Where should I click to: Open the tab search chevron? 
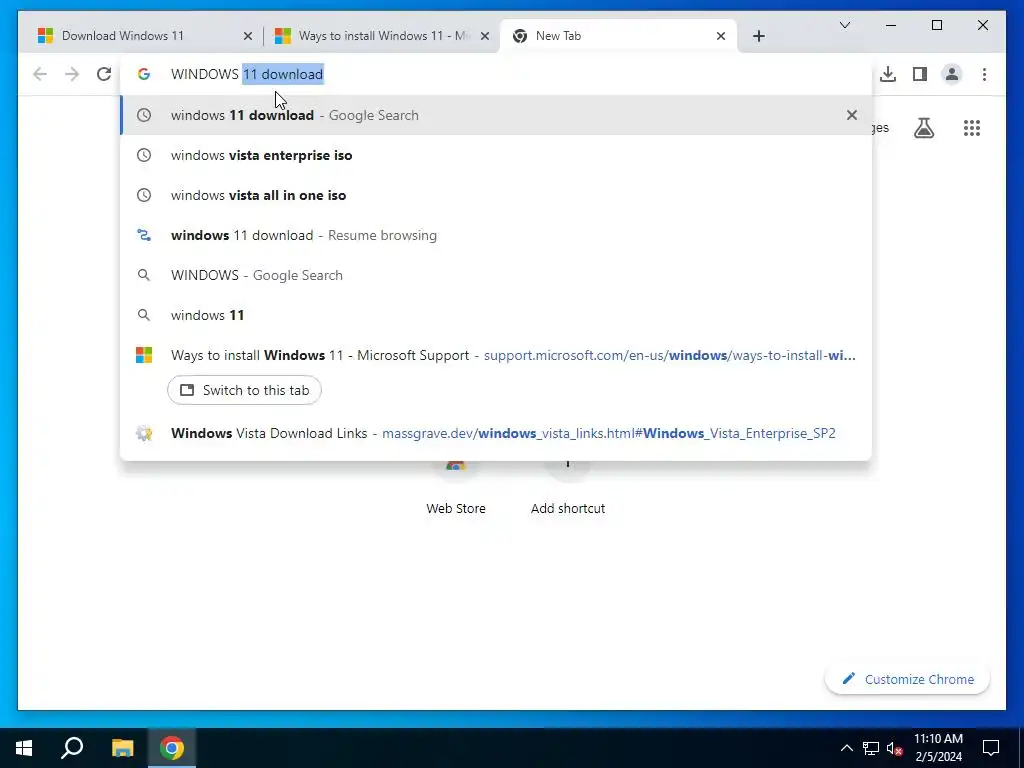point(844,25)
